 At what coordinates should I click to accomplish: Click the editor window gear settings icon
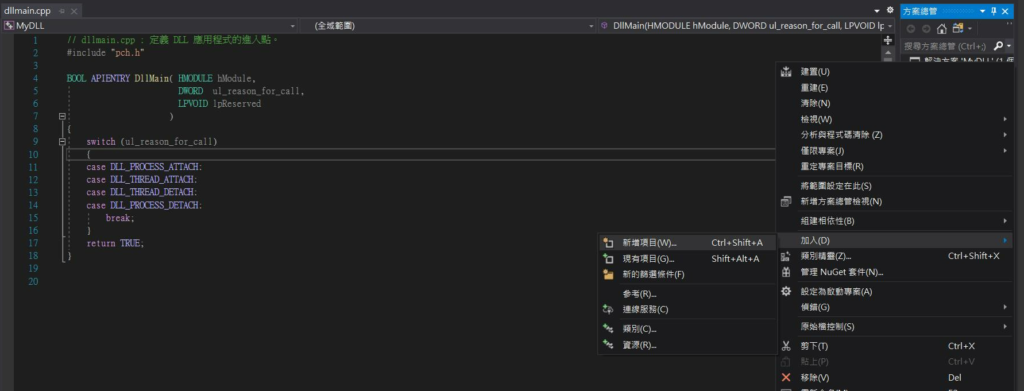889,10
